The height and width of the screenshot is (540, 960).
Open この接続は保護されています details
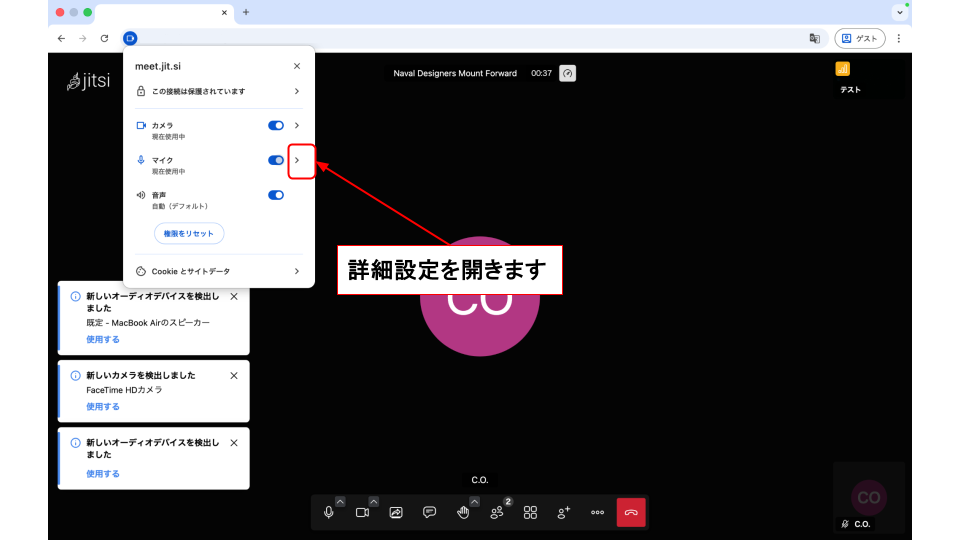coord(218,91)
